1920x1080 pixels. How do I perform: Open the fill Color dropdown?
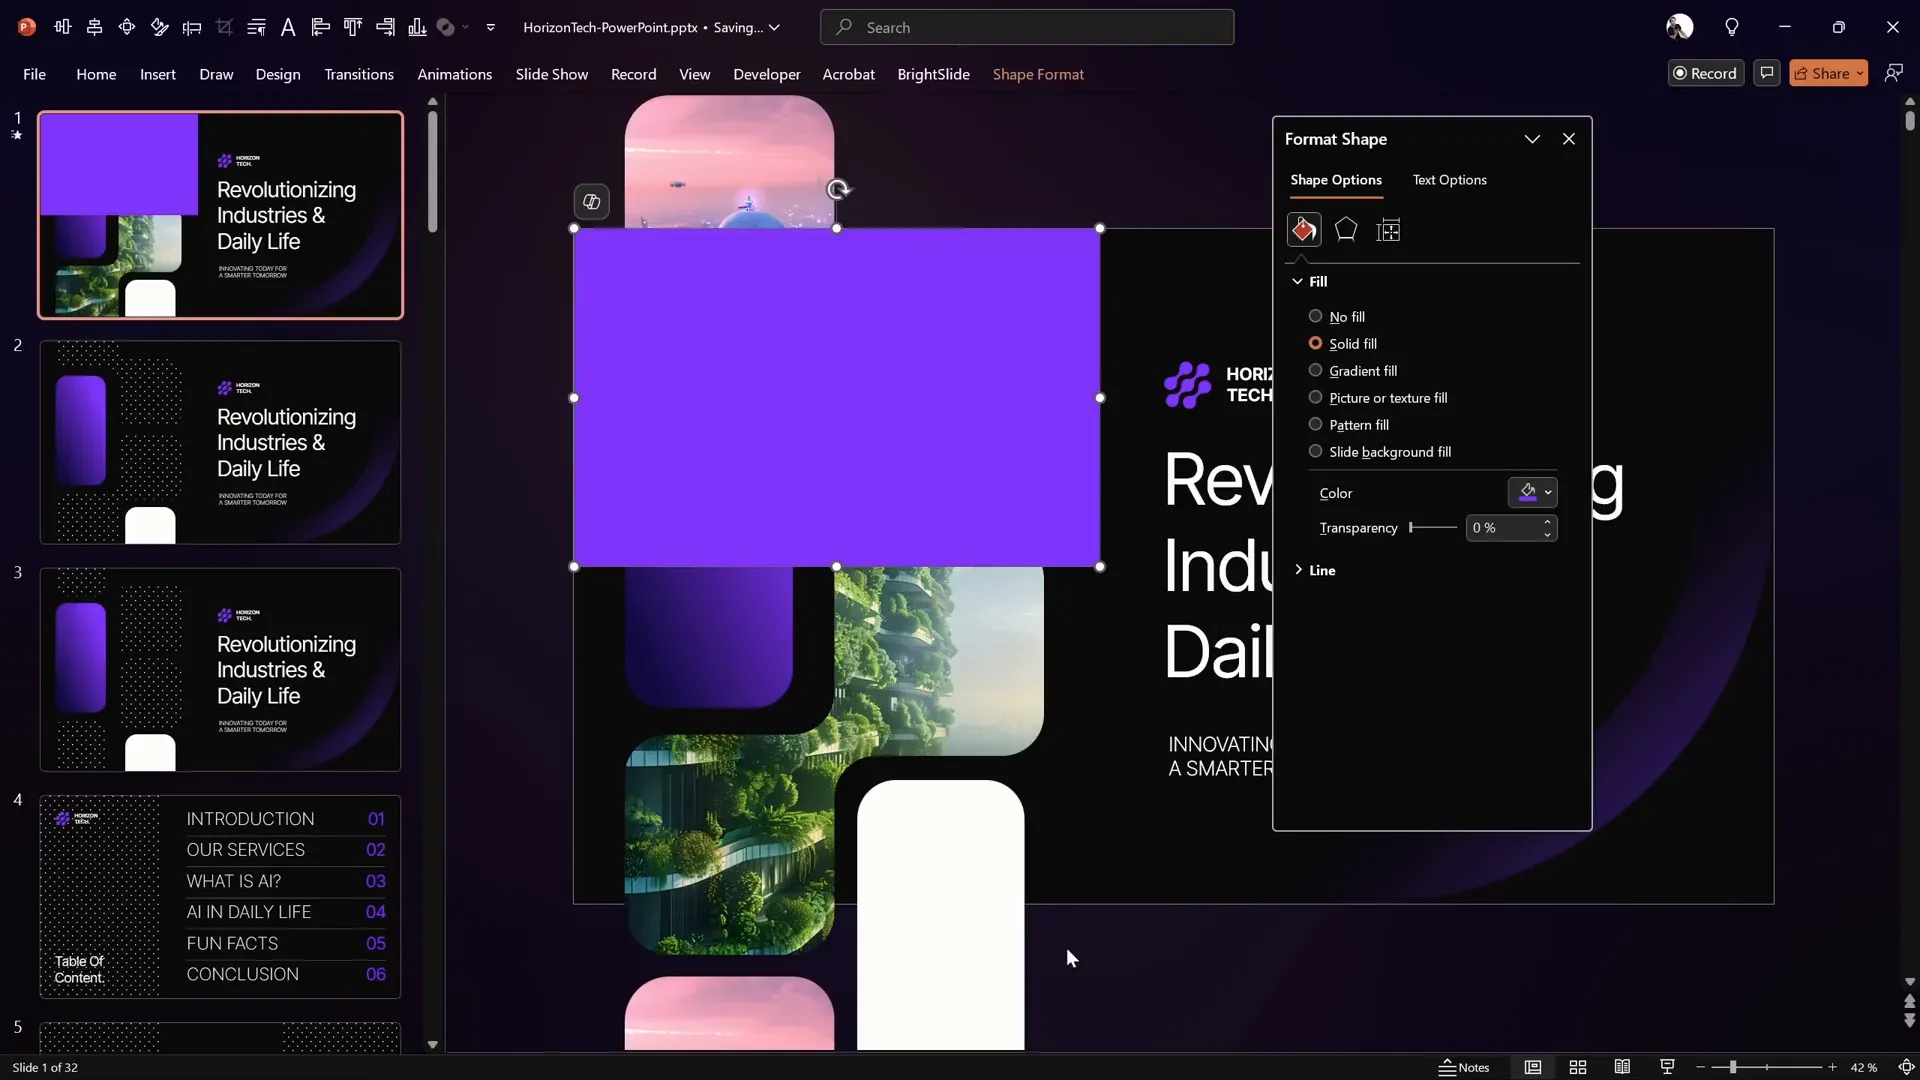click(1548, 492)
